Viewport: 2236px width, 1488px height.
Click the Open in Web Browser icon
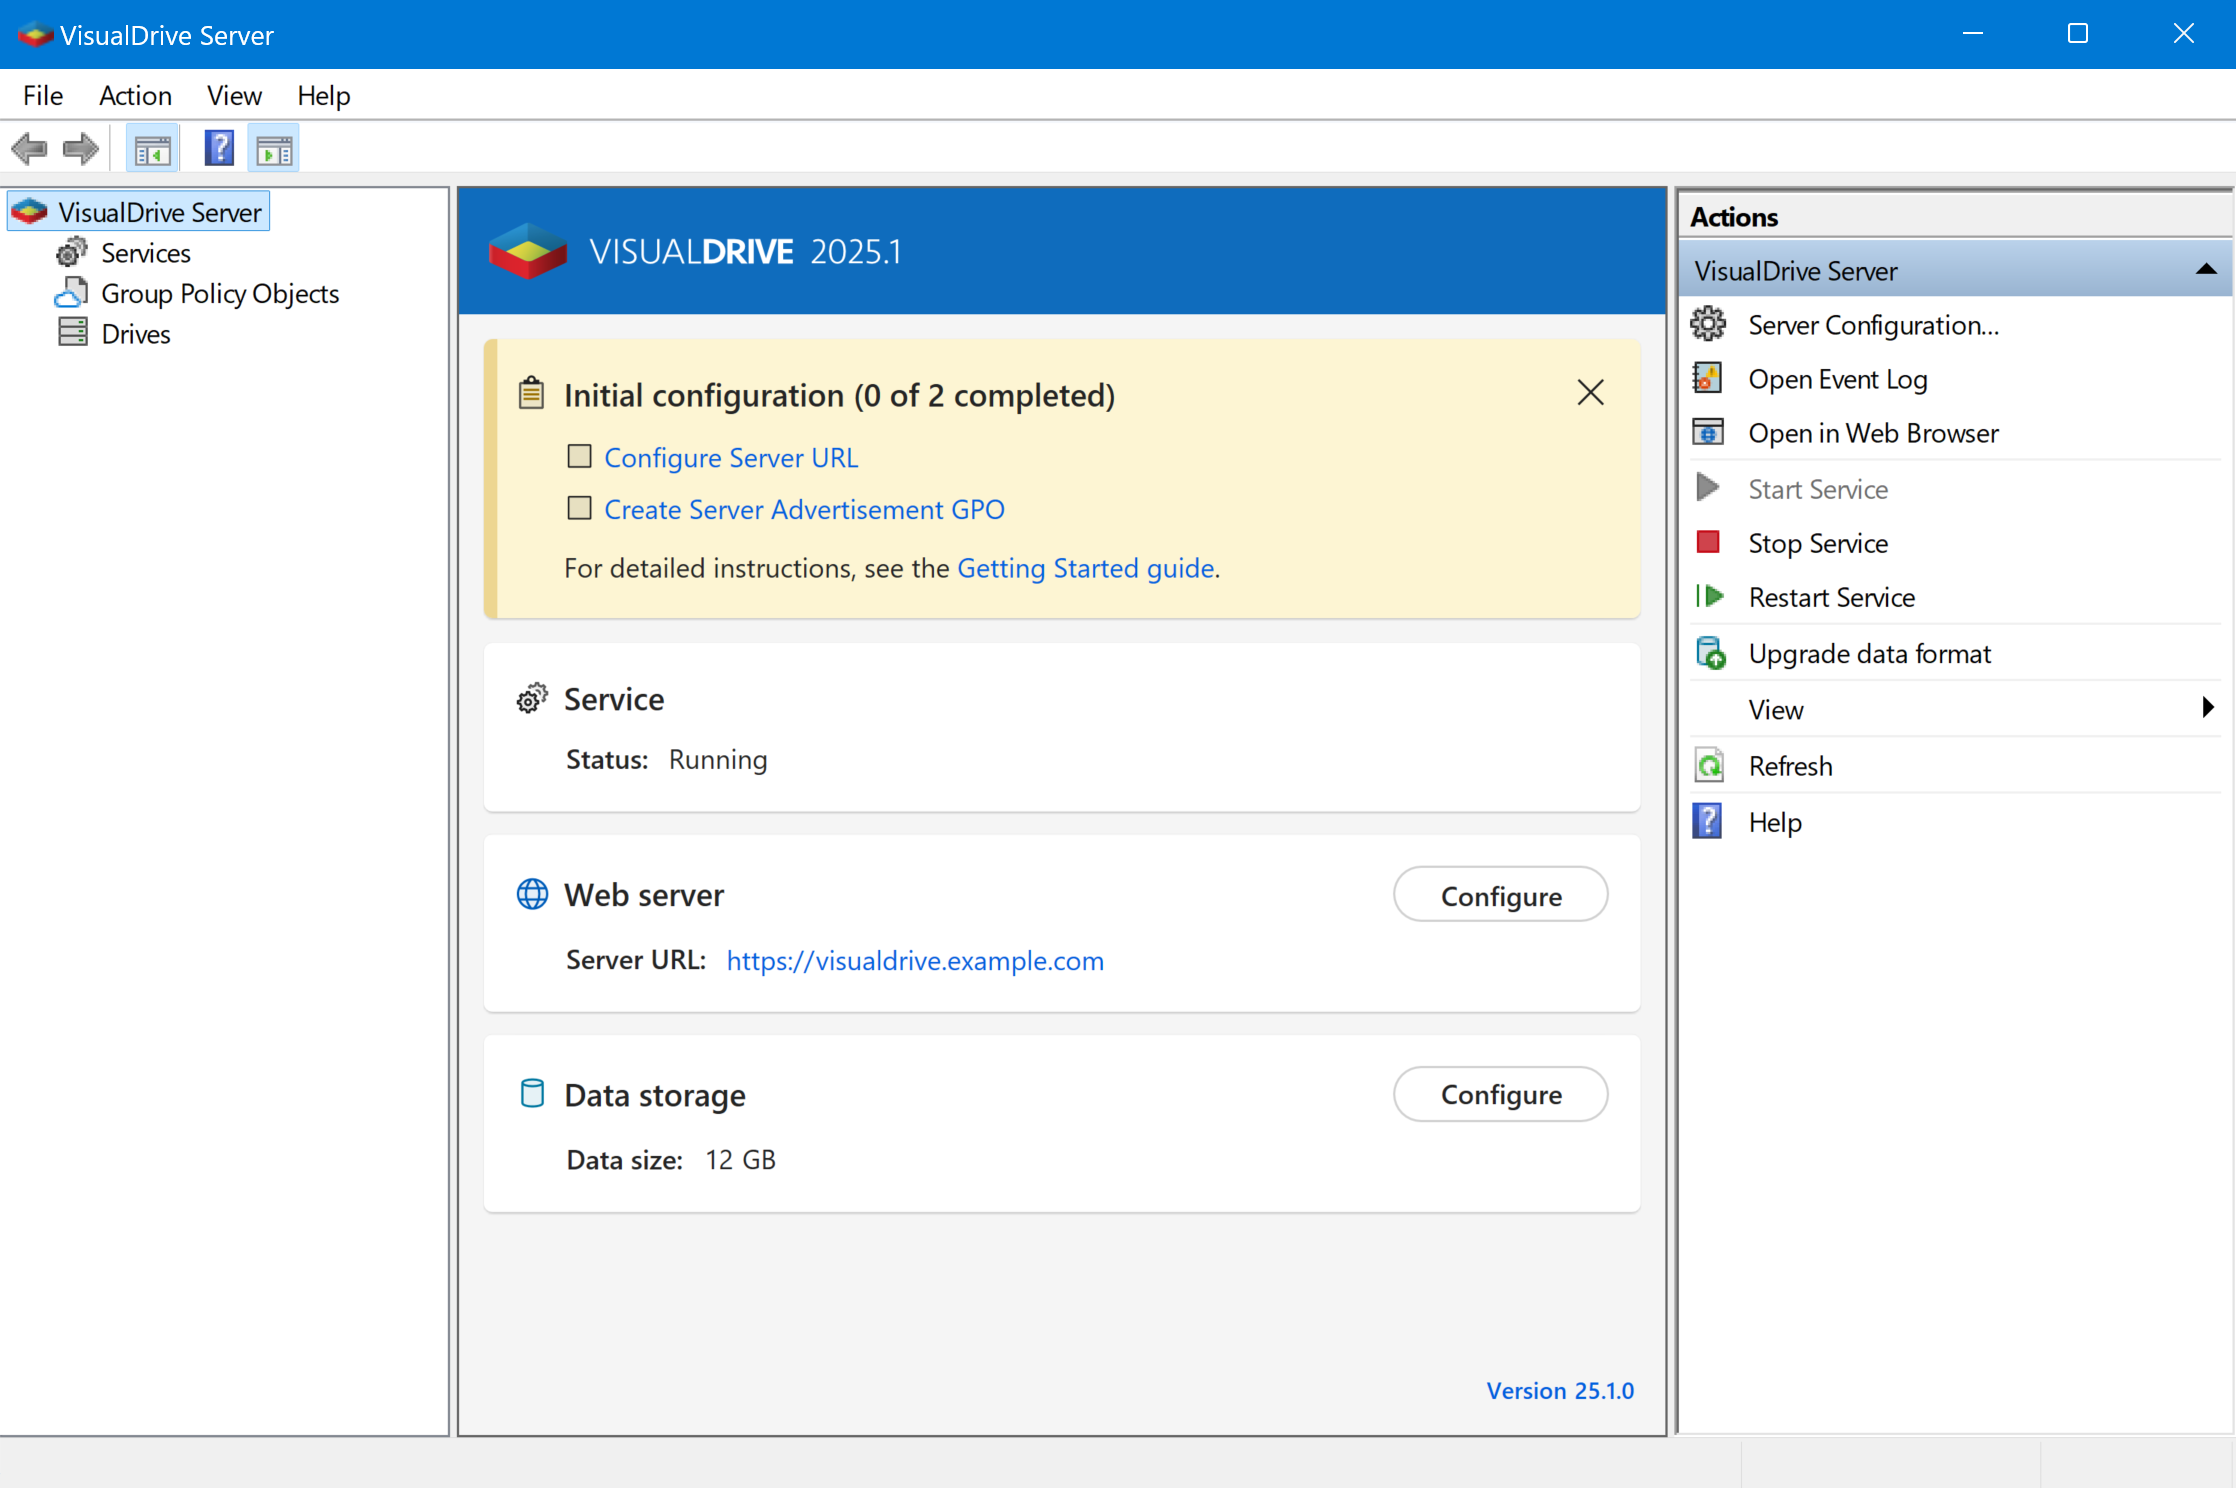(x=1708, y=432)
